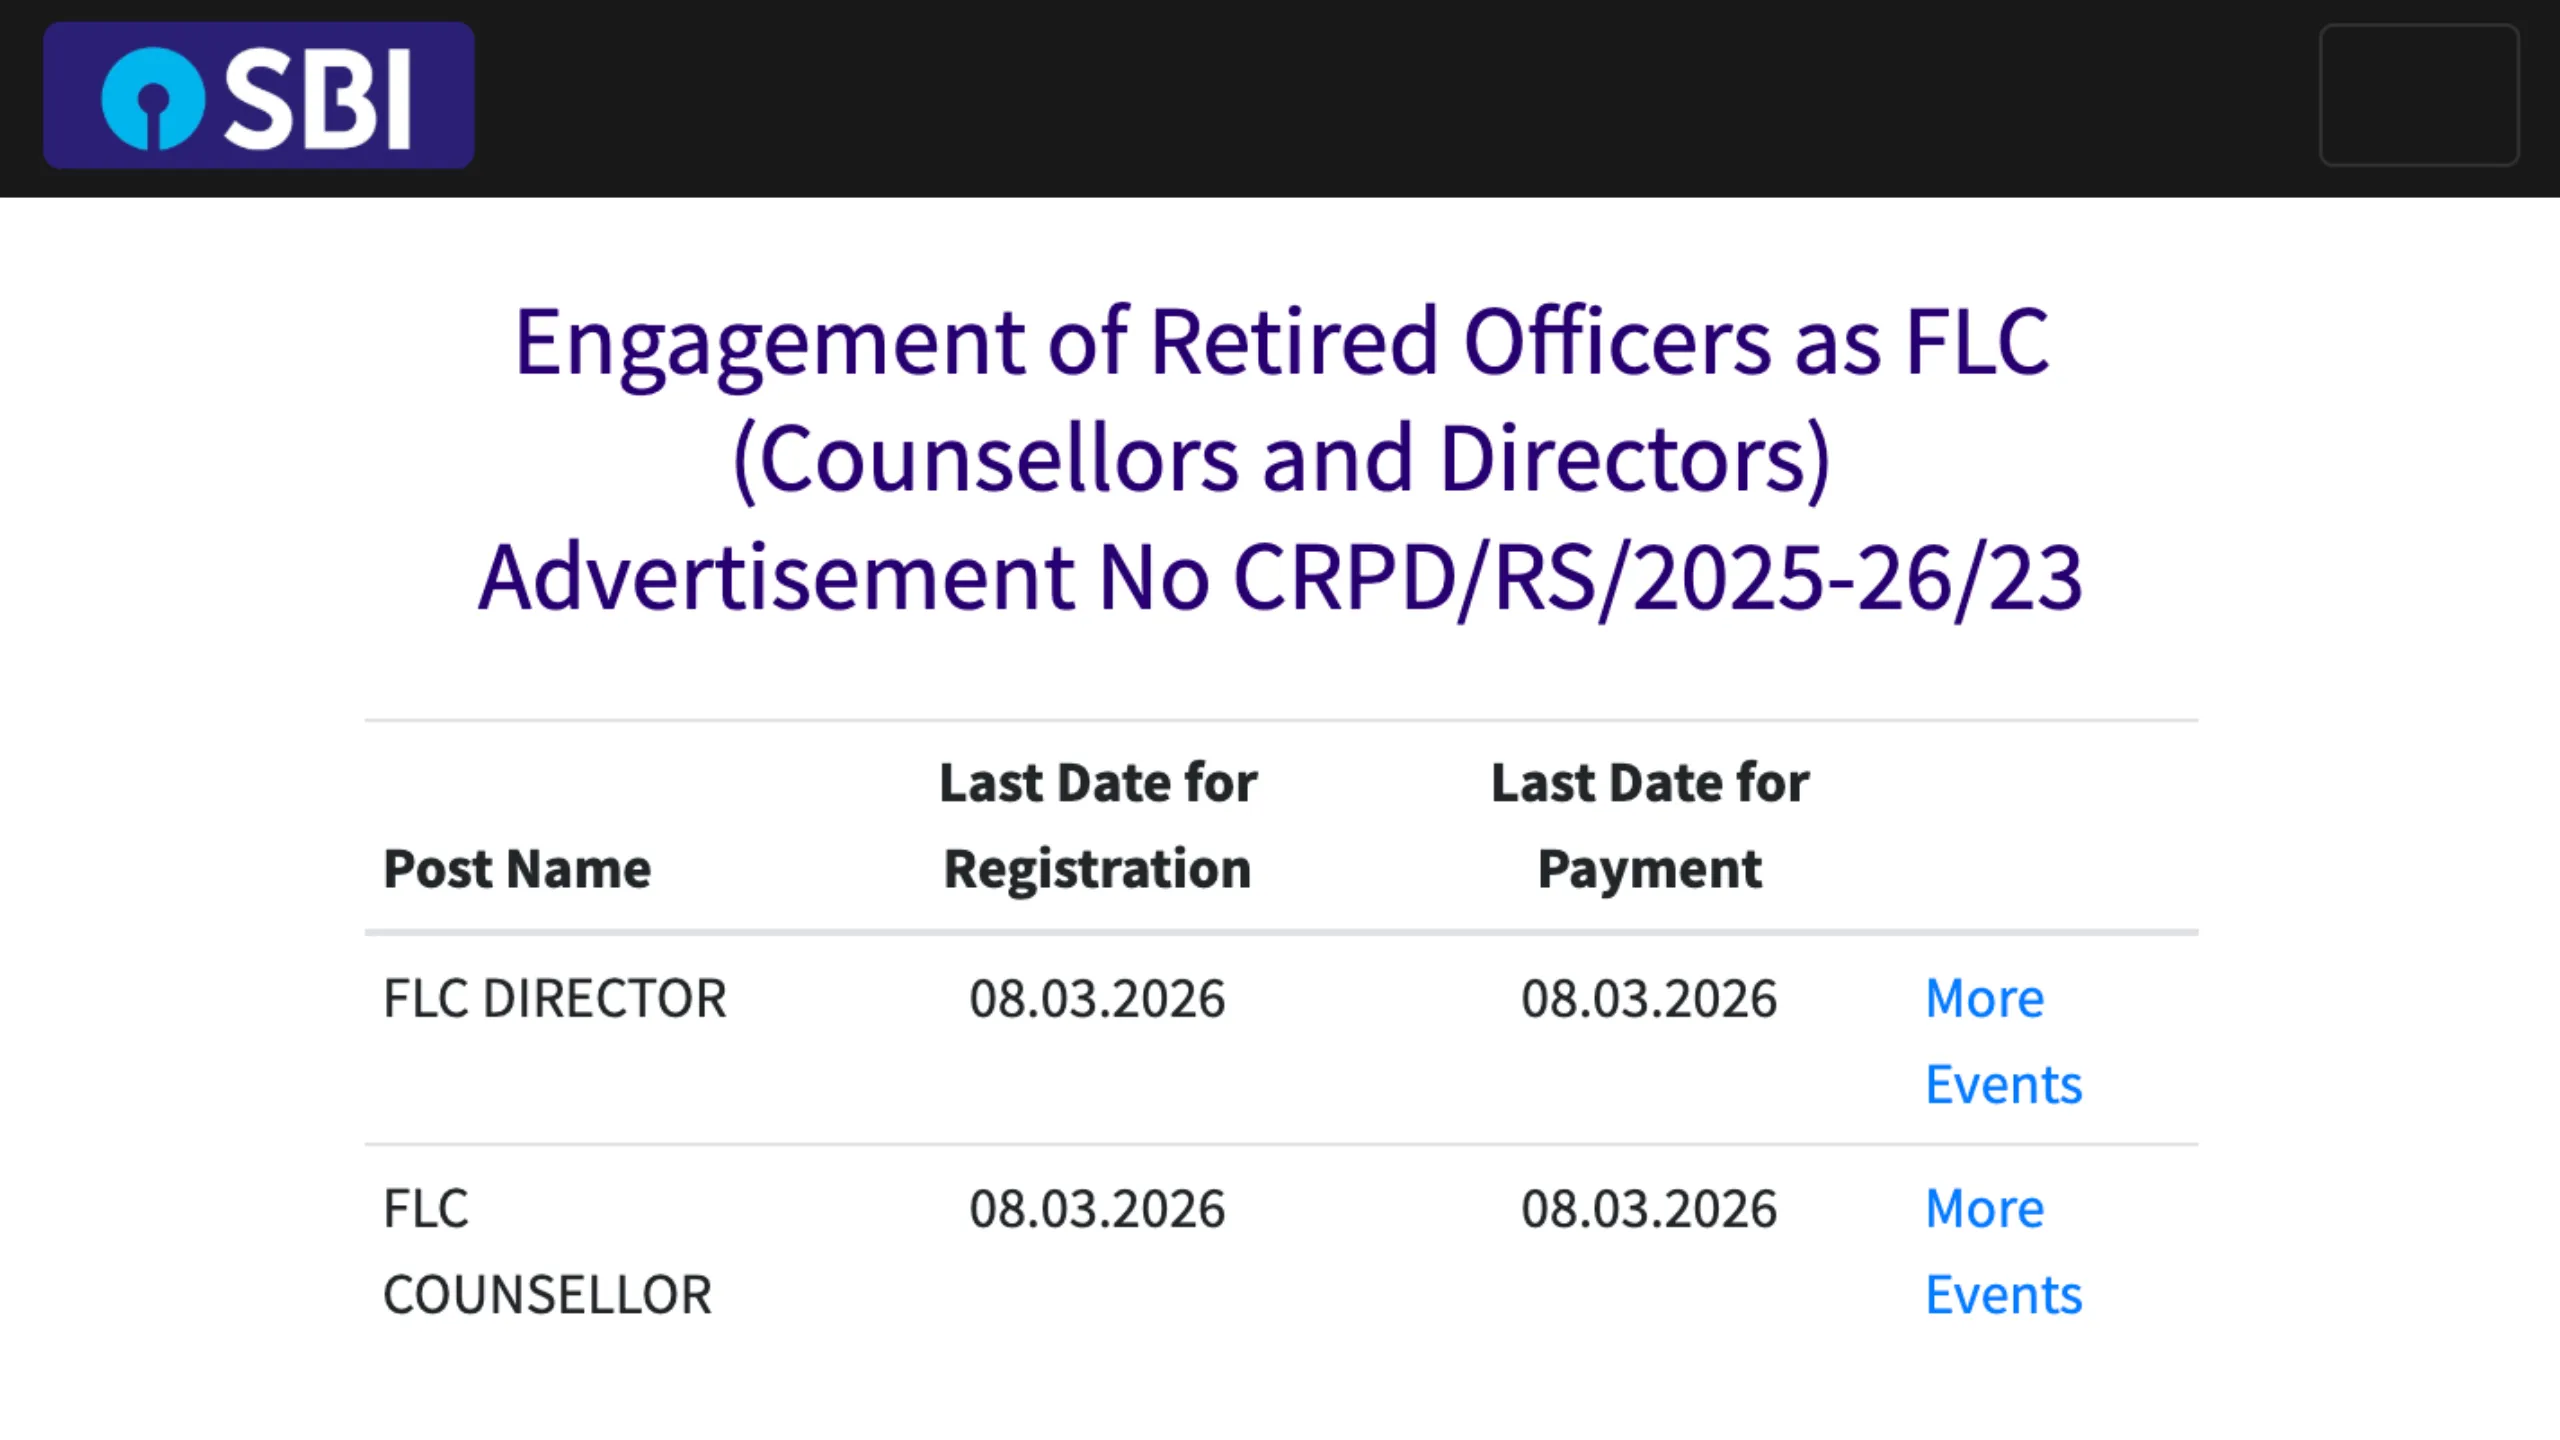Select the FLC COUNSELLOR row
Screen dimensions: 2560x1440
click(545, 1250)
